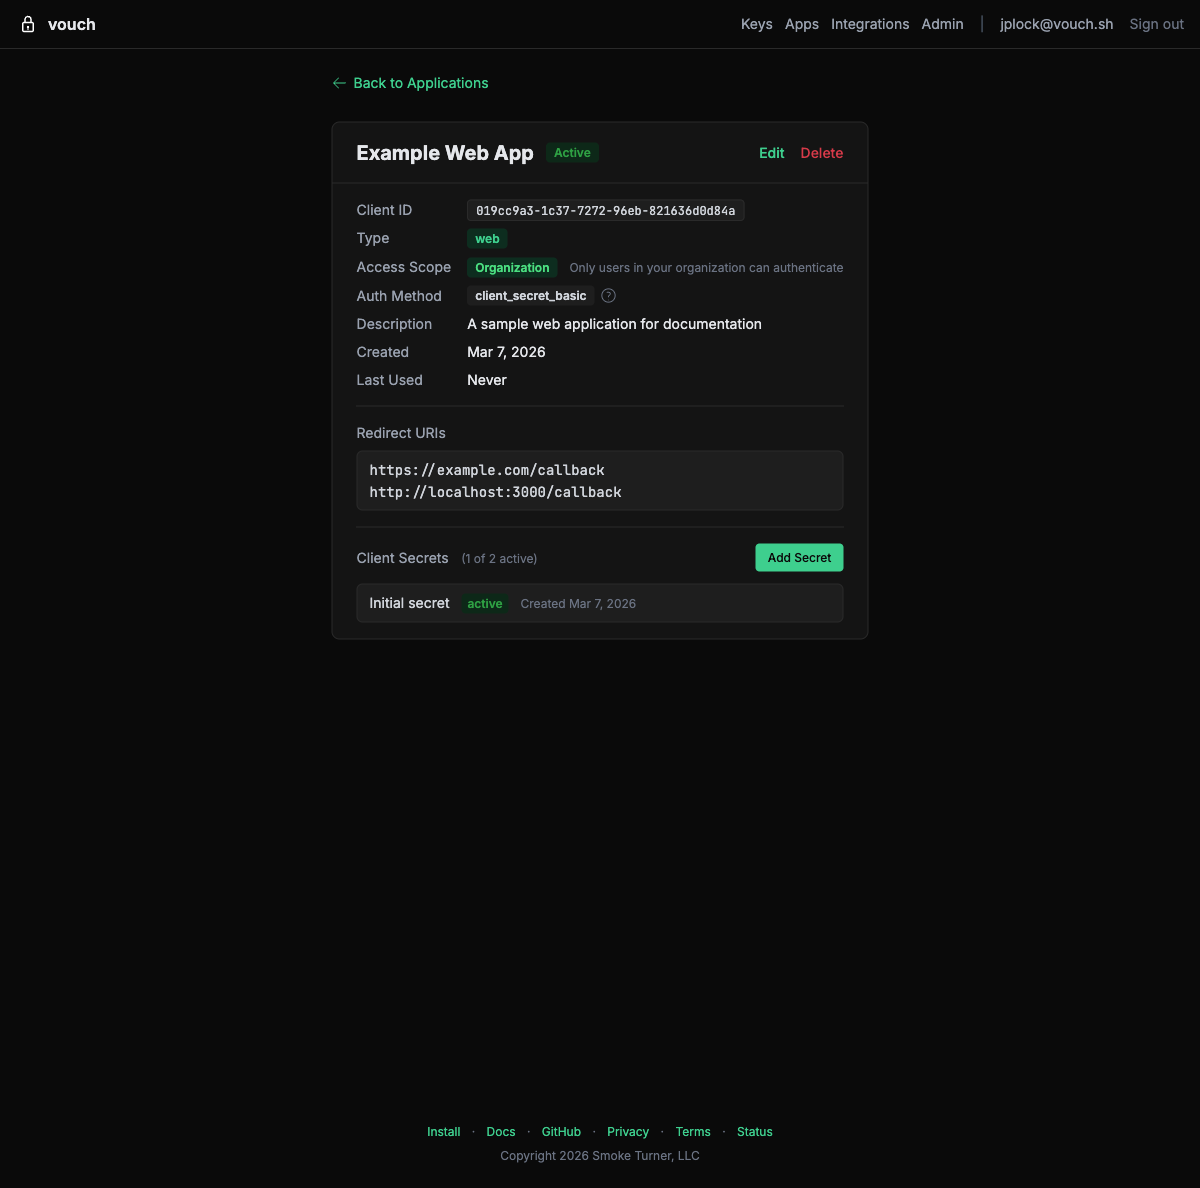
Task: Open the Integrations section
Action: (869, 24)
